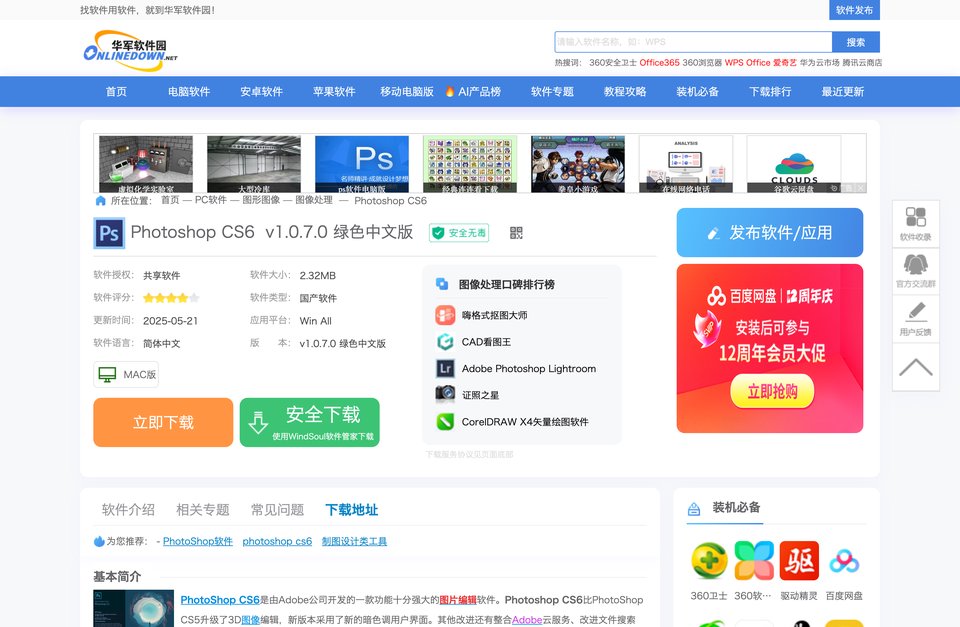Open the photoshop cs6 recommendation link

(x=277, y=541)
